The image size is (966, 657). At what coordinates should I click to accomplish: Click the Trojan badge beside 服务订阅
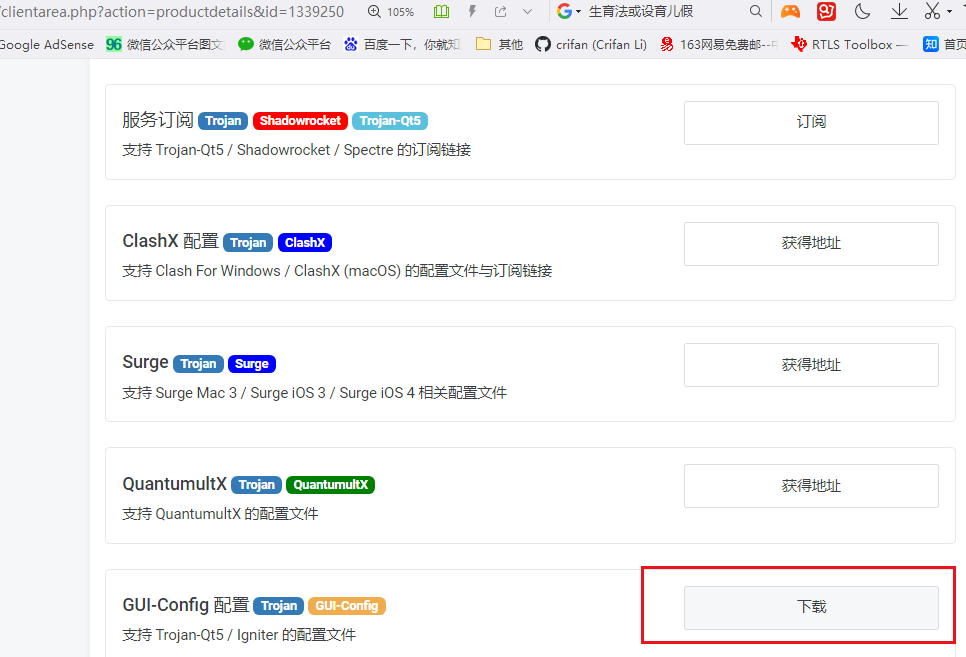[x=223, y=121]
